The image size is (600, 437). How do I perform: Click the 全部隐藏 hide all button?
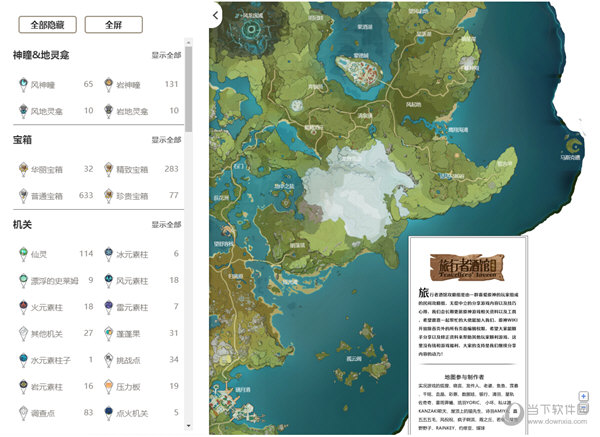(x=47, y=25)
